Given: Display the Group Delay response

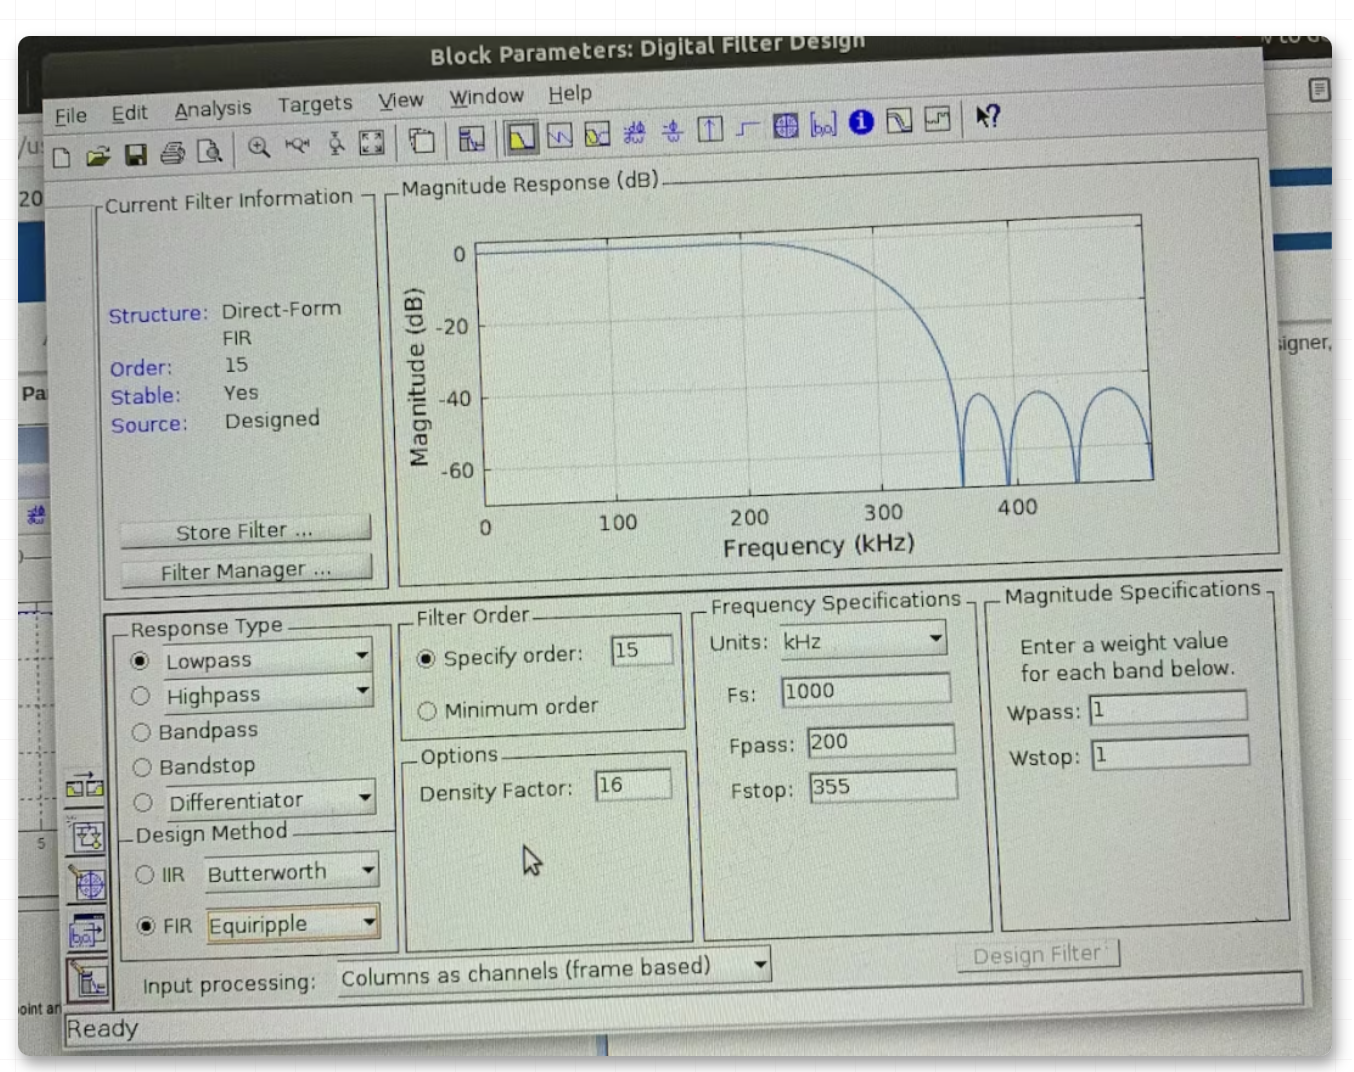Looking at the screenshot, I should tap(634, 132).
